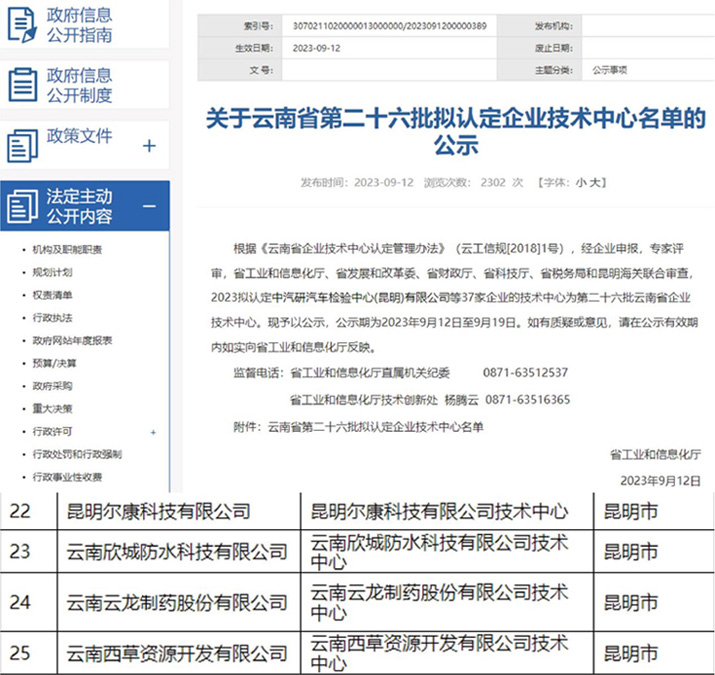Collapse the 法定主动公开内容 section with minus sign

click(149, 206)
